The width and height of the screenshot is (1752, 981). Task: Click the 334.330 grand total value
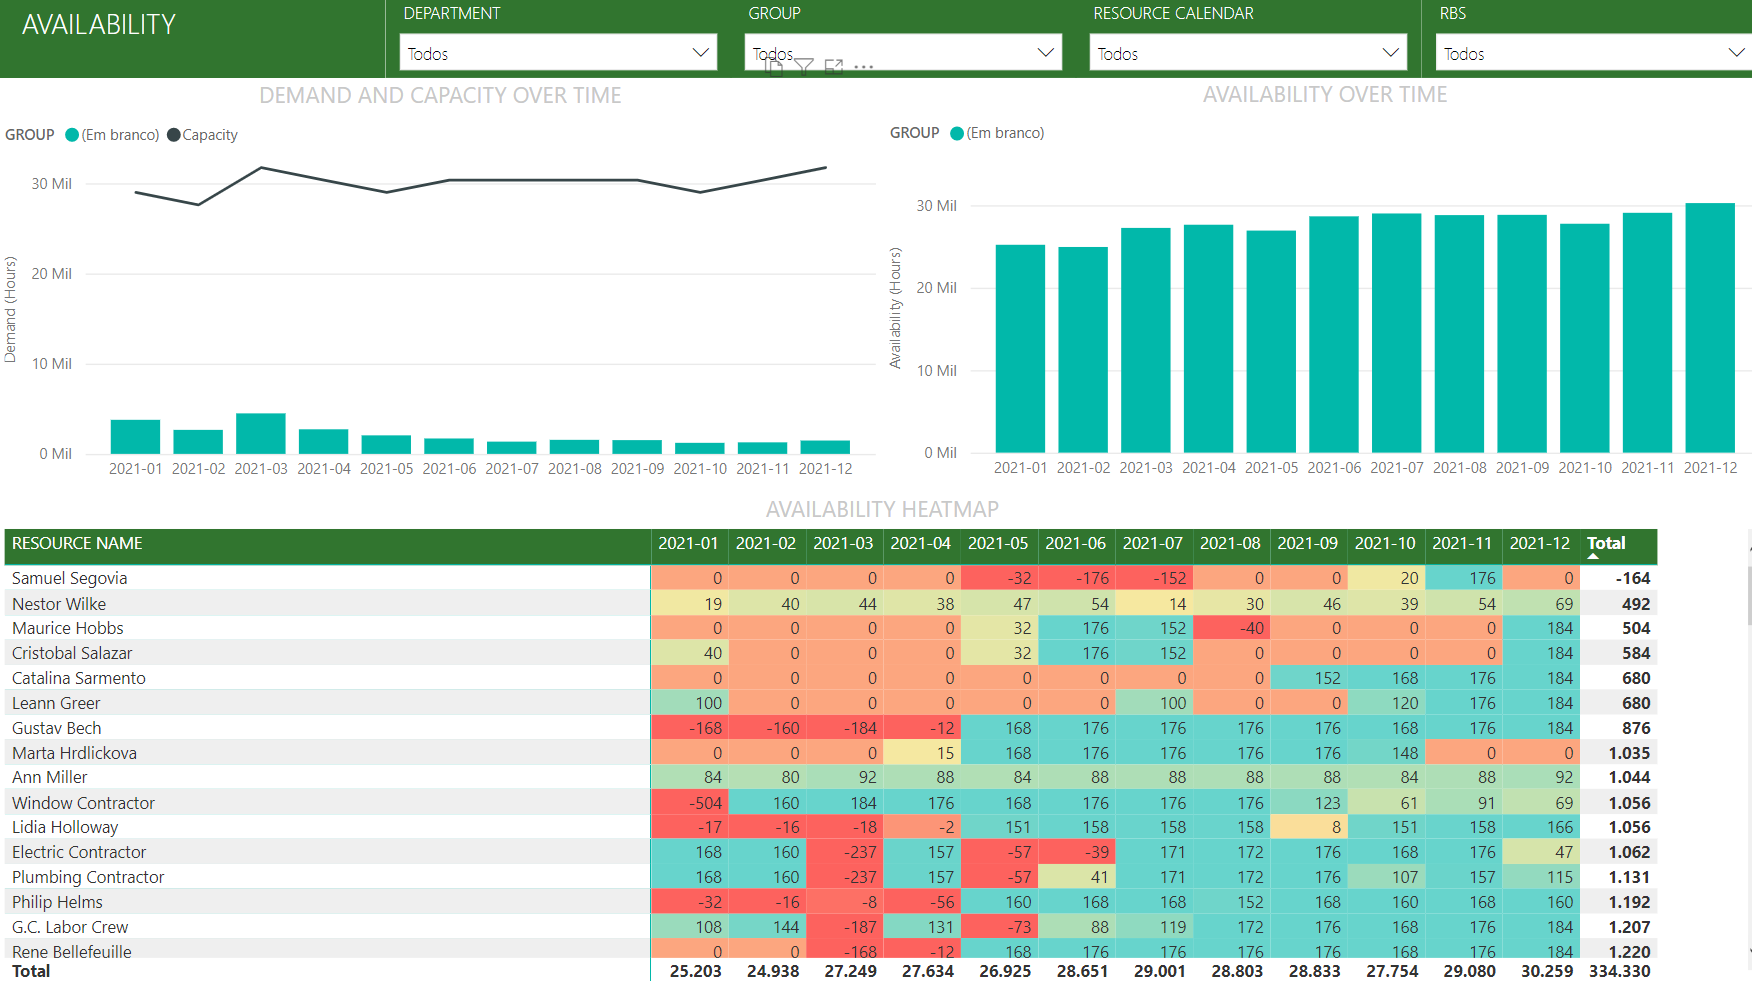click(x=1619, y=971)
